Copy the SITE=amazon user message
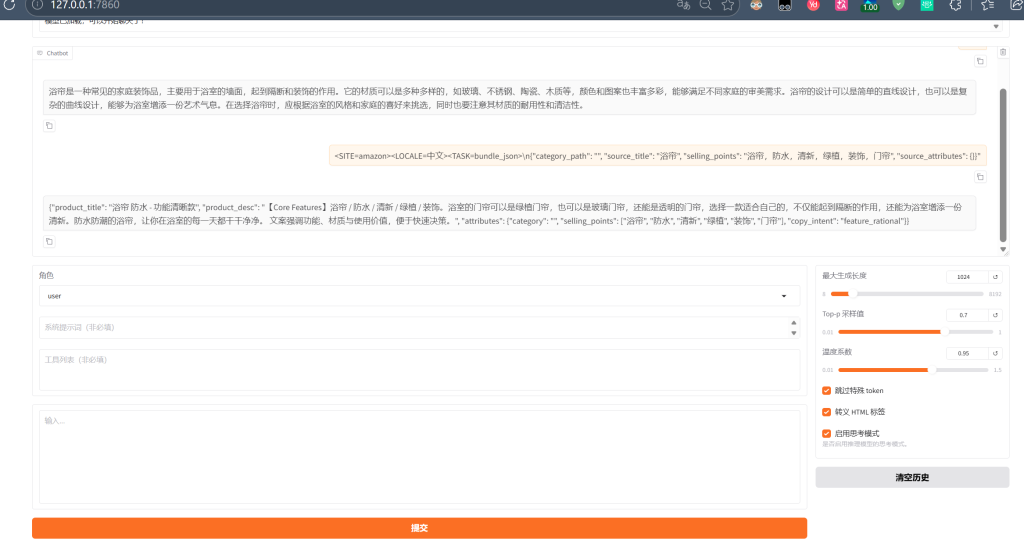Image resolution: width=1024 pixels, height=540 pixels. coord(980,177)
